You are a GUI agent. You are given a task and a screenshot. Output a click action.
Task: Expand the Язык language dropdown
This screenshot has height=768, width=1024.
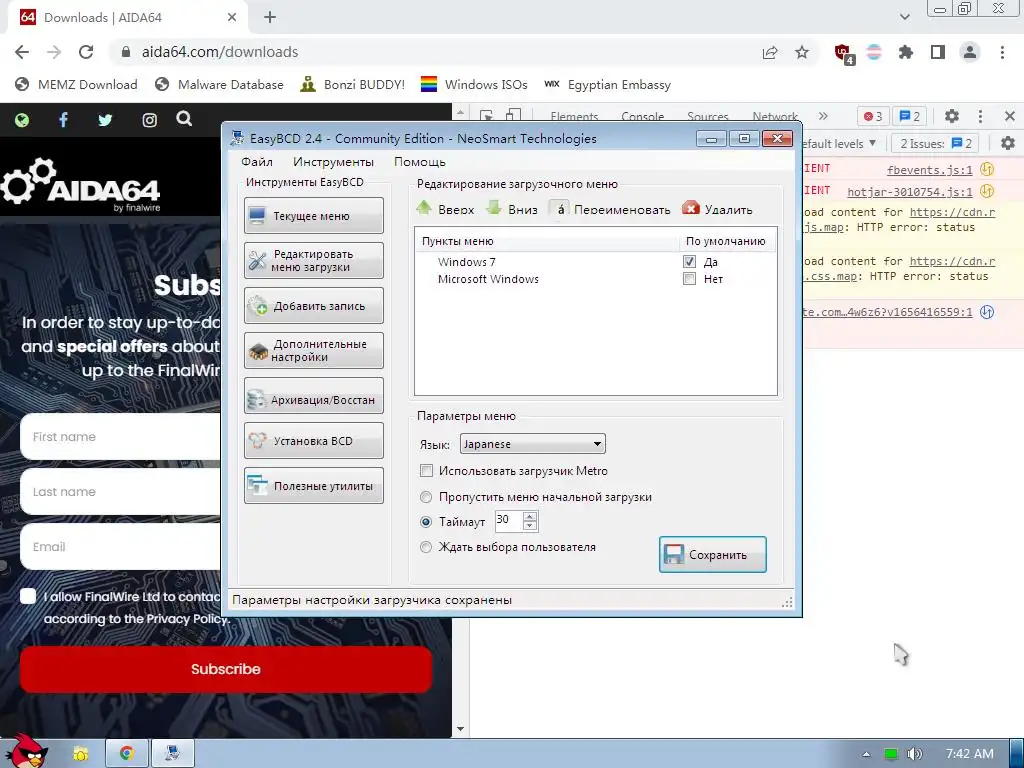[x=532, y=444]
